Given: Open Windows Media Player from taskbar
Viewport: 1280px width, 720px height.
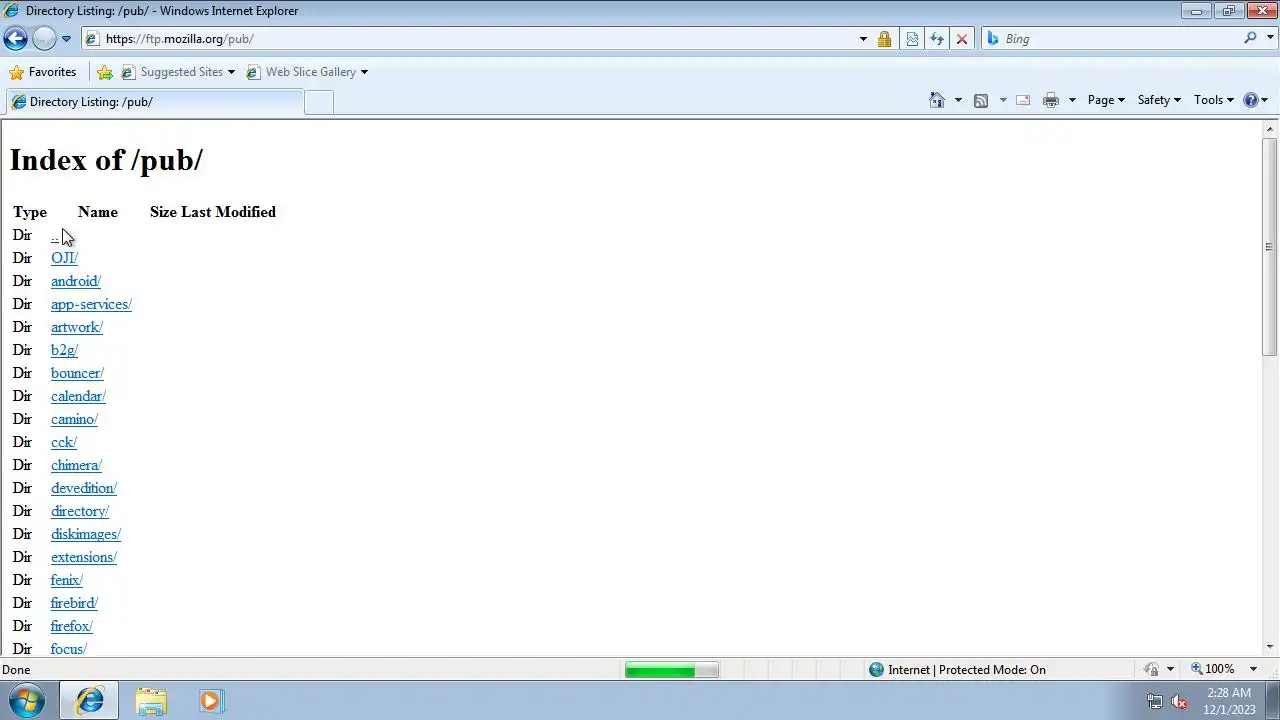Looking at the screenshot, I should pos(210,701).
